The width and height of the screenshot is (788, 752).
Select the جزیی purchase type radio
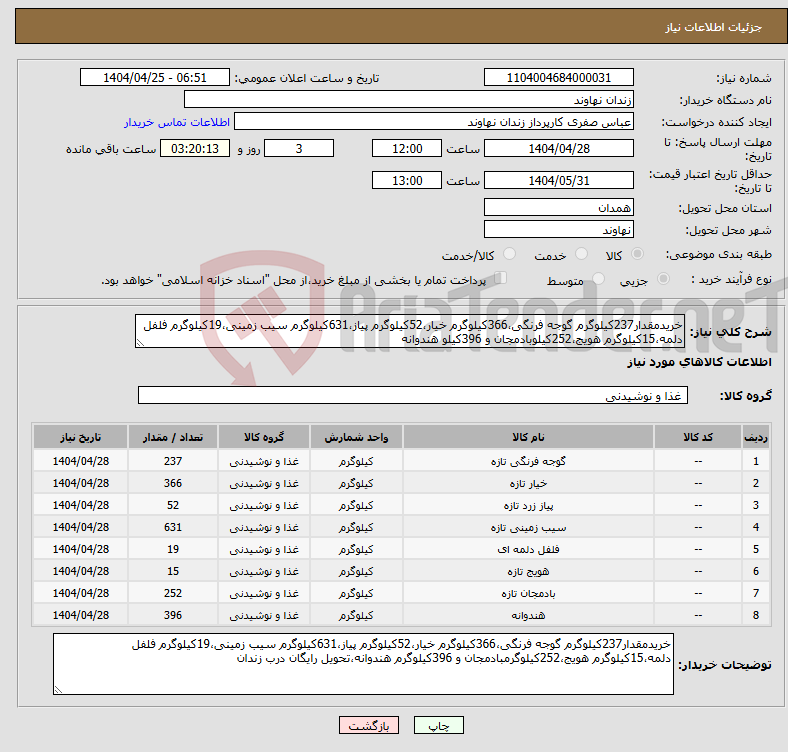point(663,278)
